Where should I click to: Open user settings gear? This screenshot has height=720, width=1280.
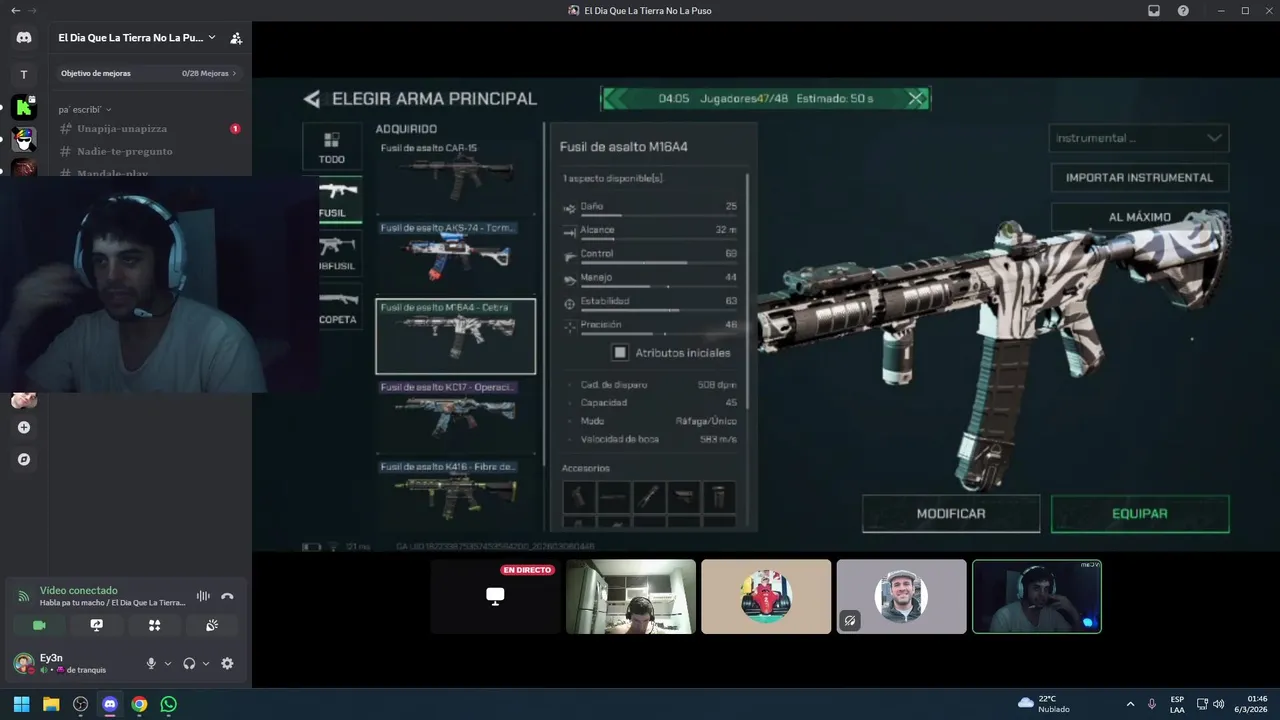click(227, 663)
